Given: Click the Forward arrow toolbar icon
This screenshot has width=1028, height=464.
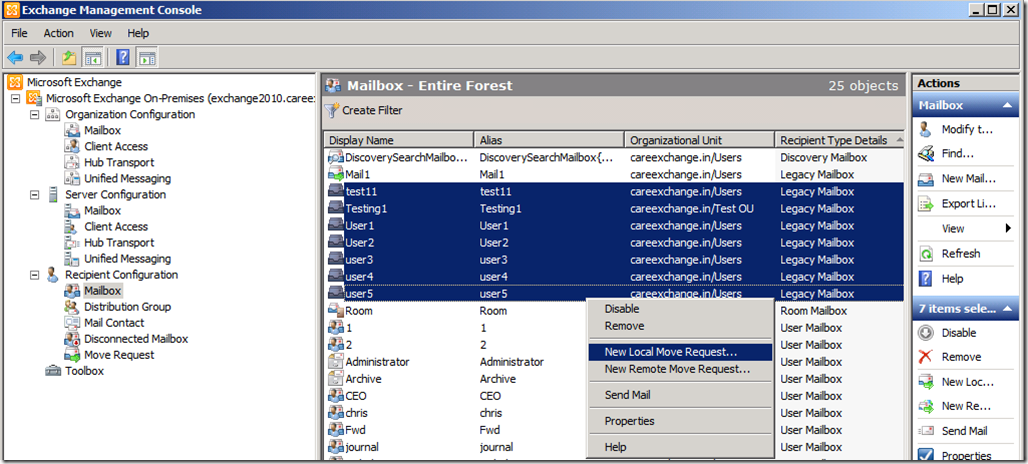Looking at the screenshot, I should click(x=38, y=58).
